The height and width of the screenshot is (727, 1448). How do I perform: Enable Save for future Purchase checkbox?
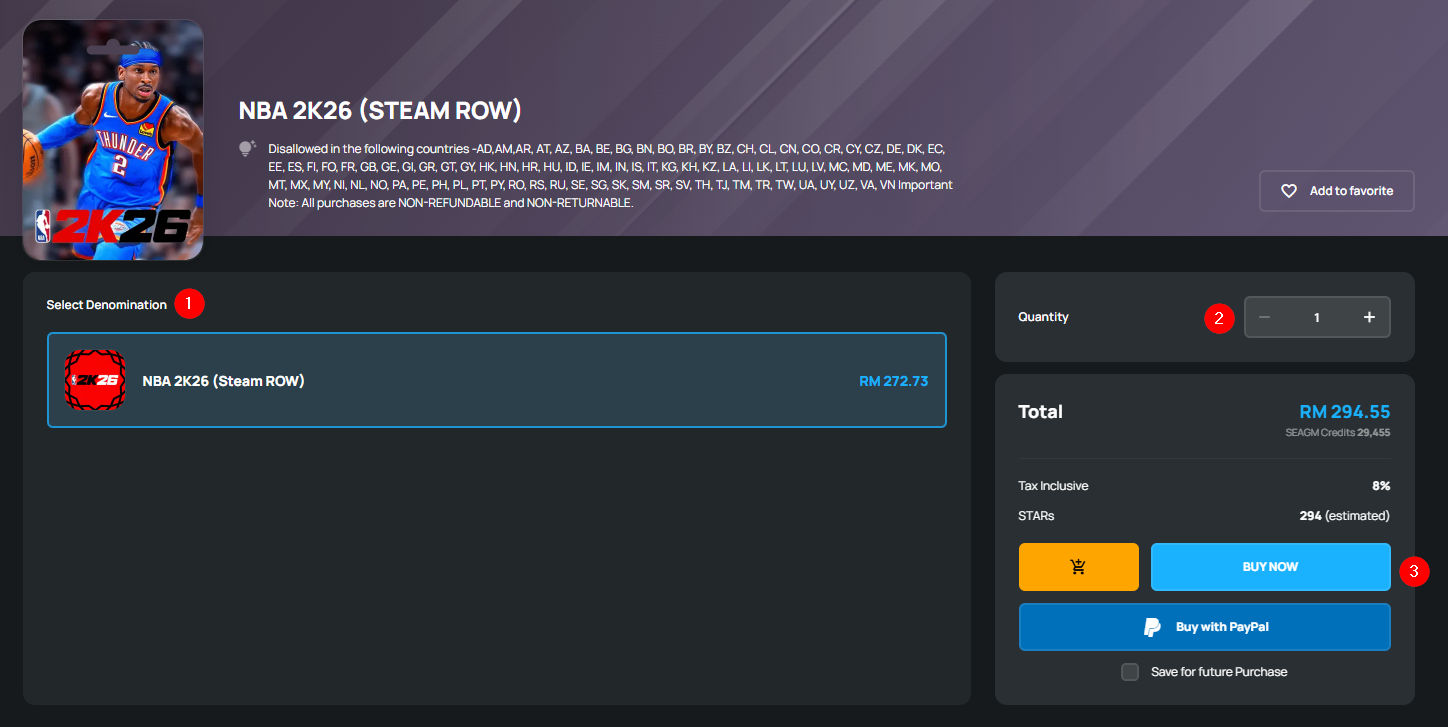[x=1130, y=672]
